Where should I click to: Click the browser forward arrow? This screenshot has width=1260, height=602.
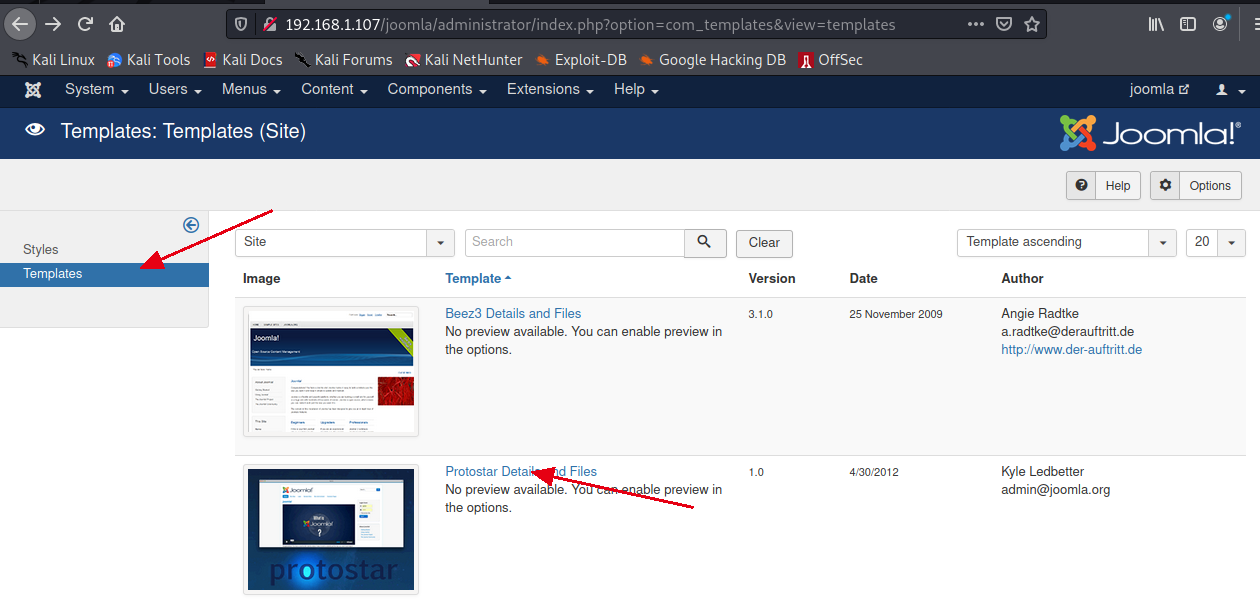tap(53, 24)
